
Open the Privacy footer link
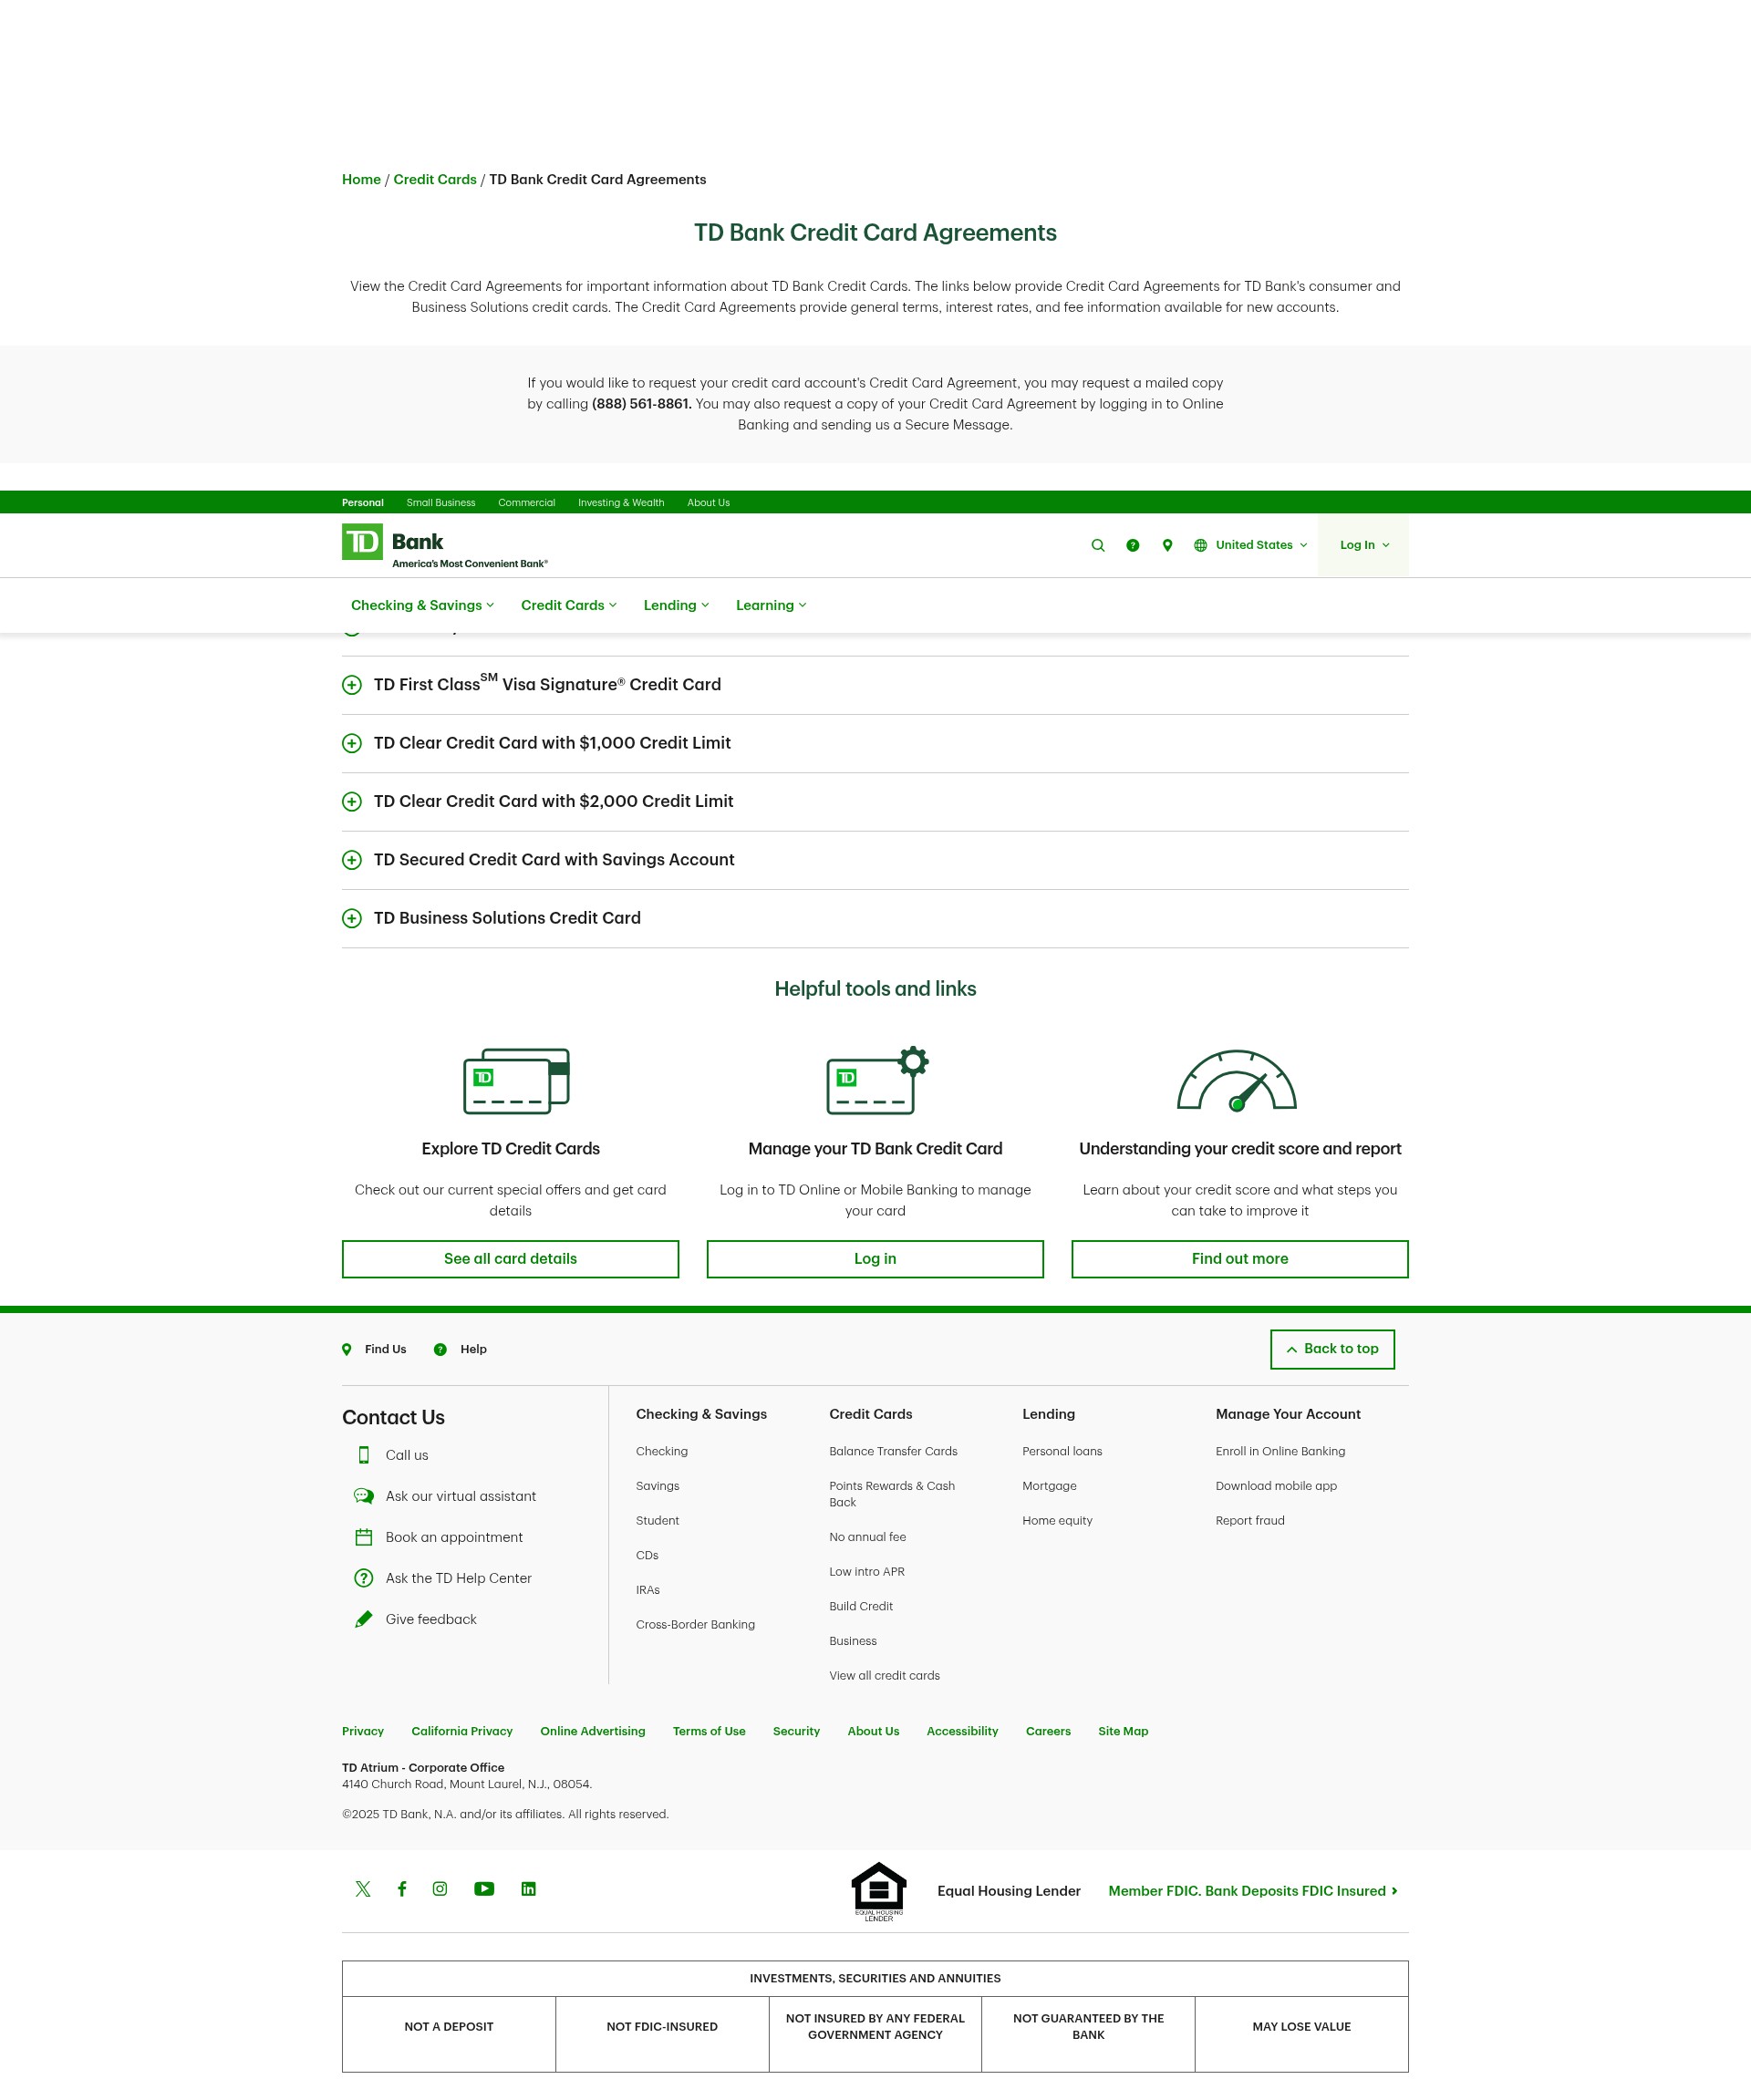tap(363, 1731)
